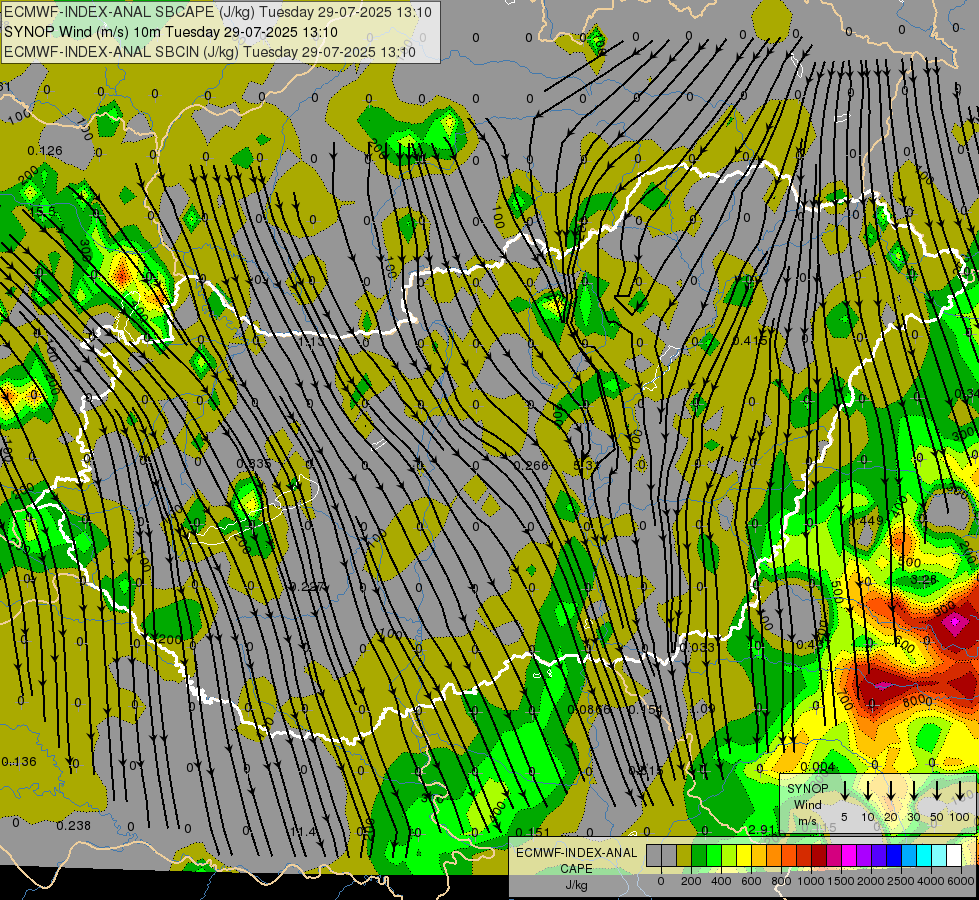The width and height of the screenshot is (979, 900).
Task: Click the 100 m/s wind legend arrow
Action: coord(960,790)
